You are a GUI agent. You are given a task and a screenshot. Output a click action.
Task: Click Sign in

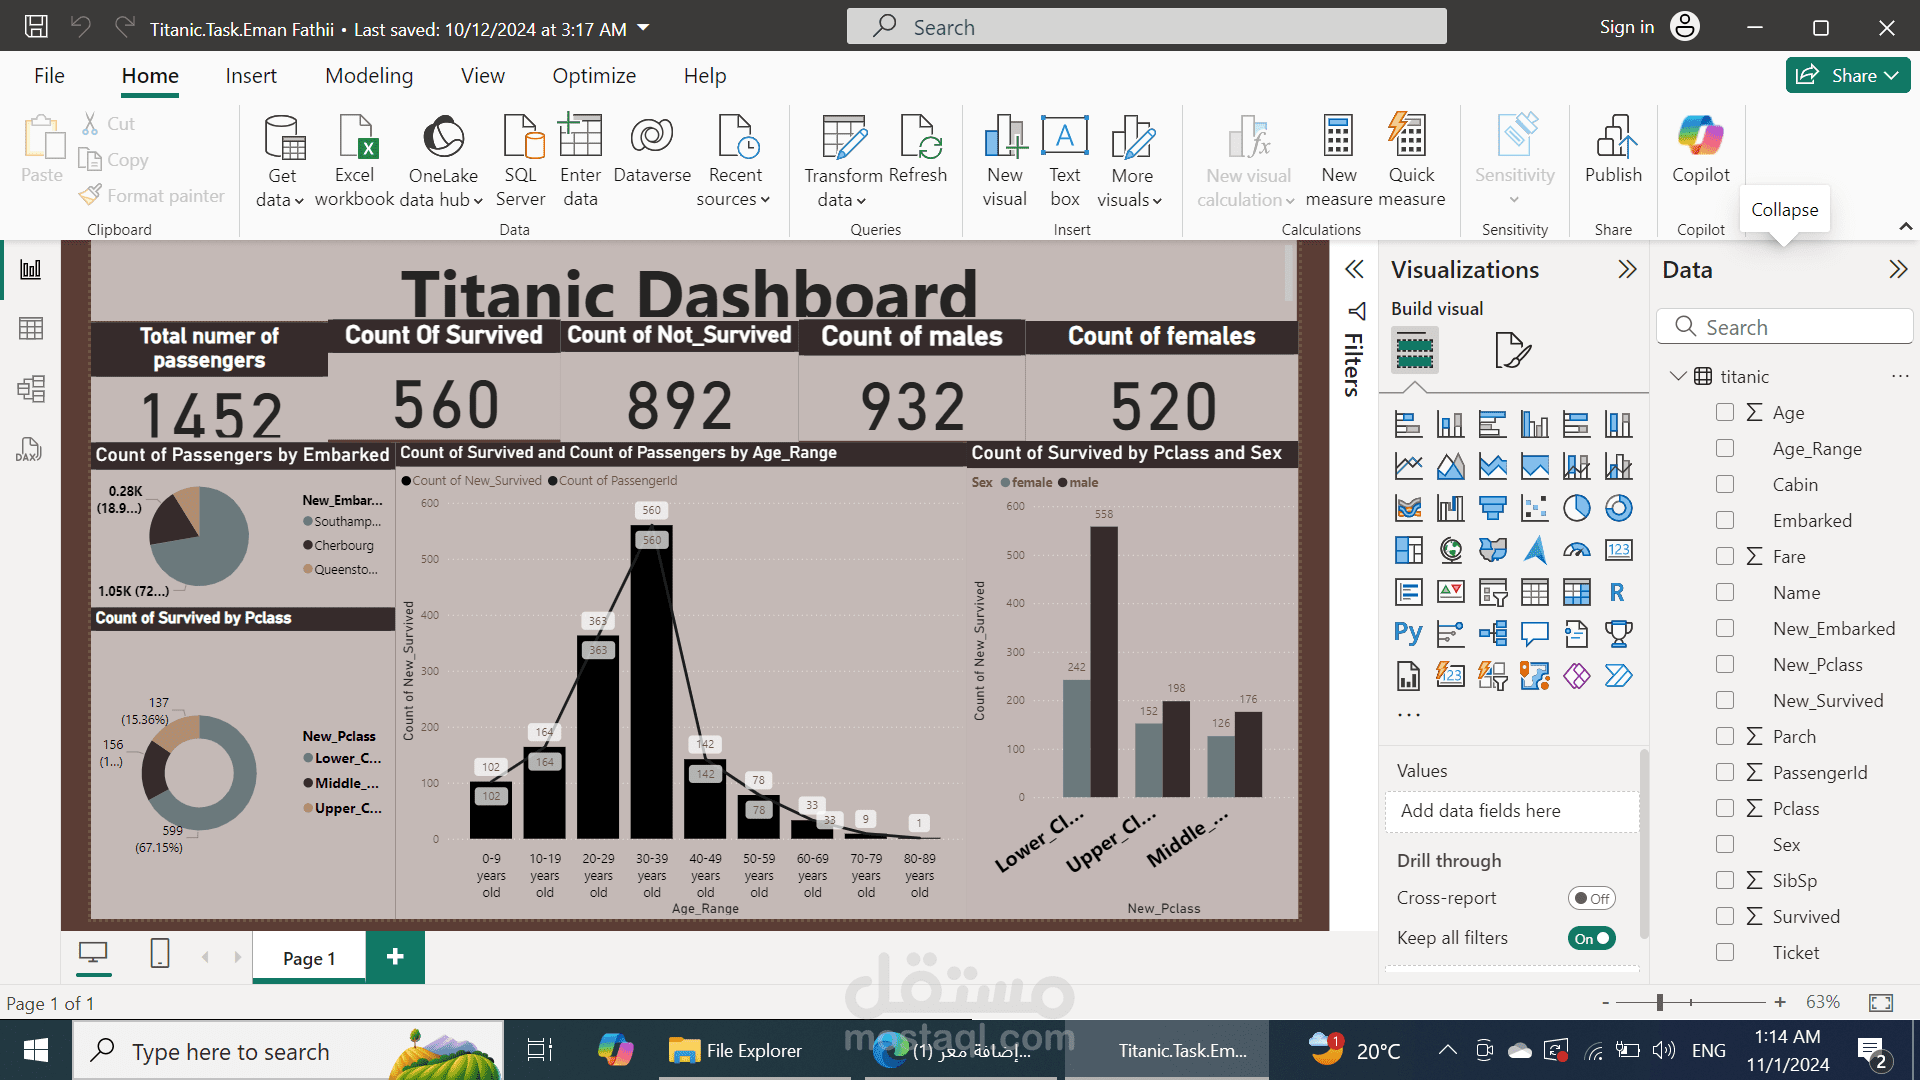point(1627,27)
